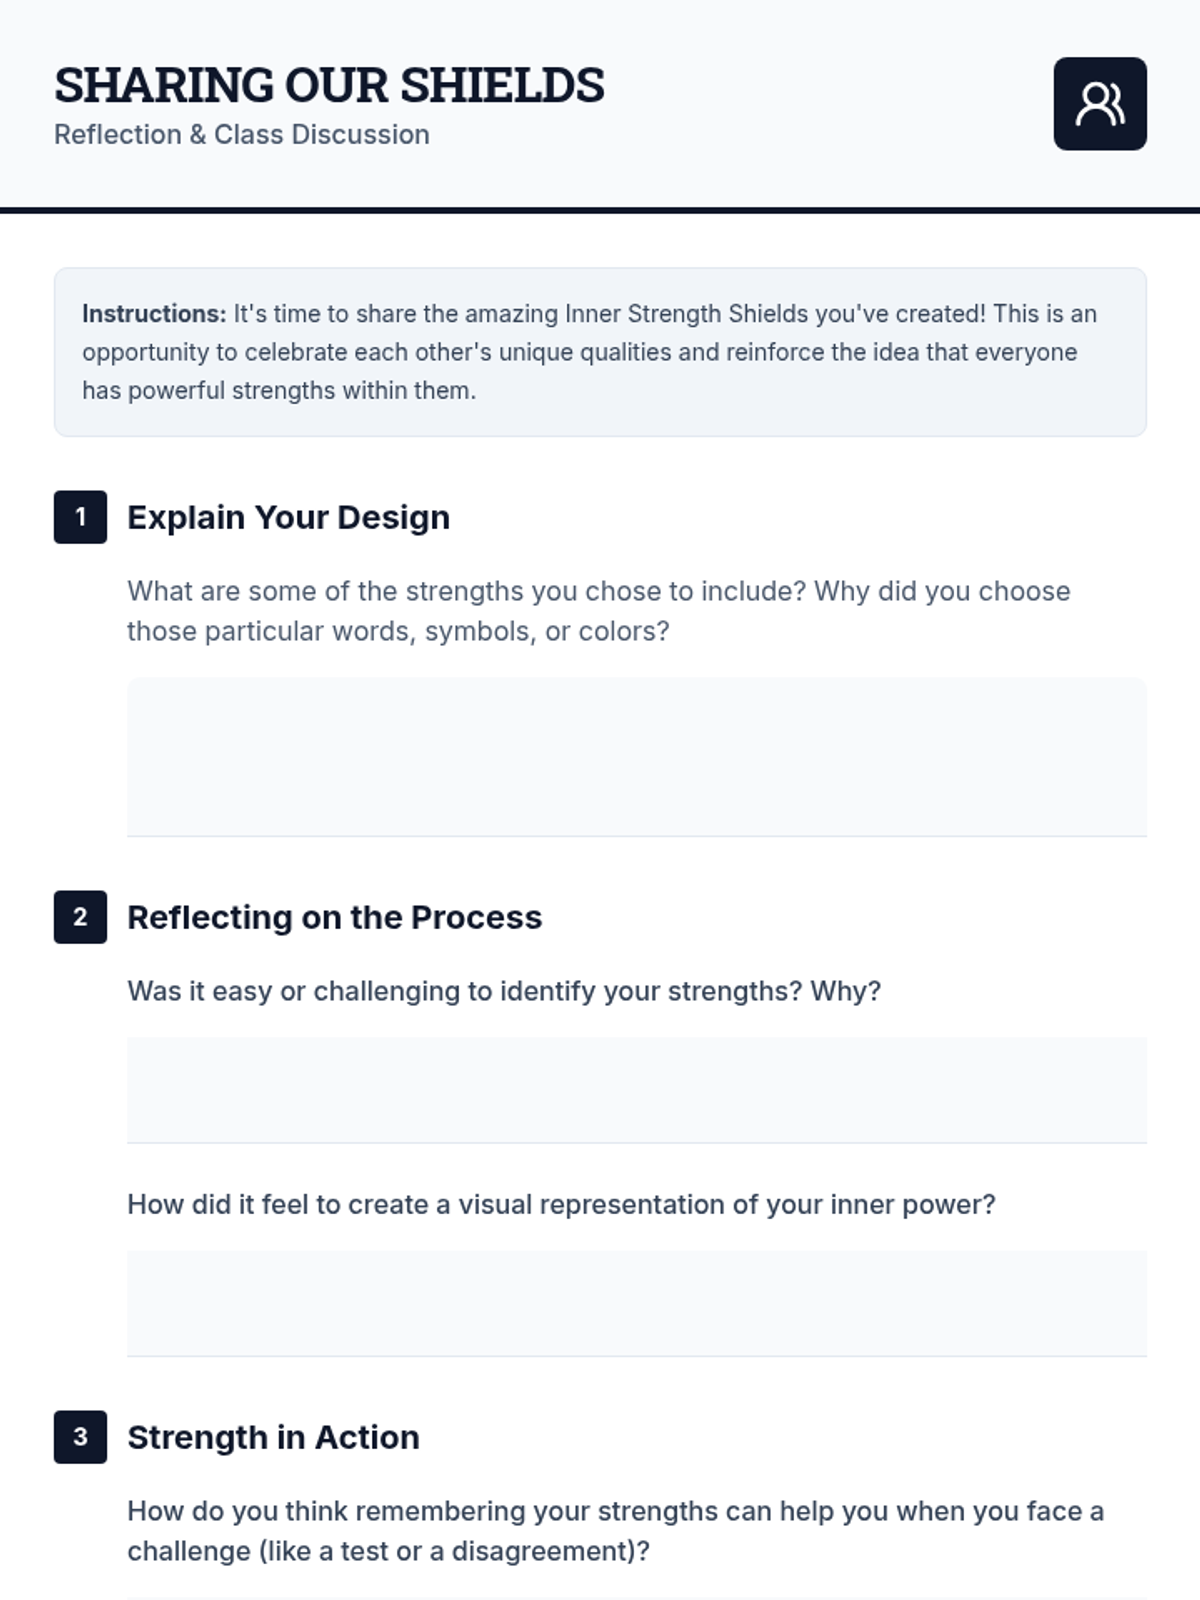Click the "Reflection & Class Discussion" subtitle
The image size is (1200, 1600).
pyautogui.click(x=242, y=134)
